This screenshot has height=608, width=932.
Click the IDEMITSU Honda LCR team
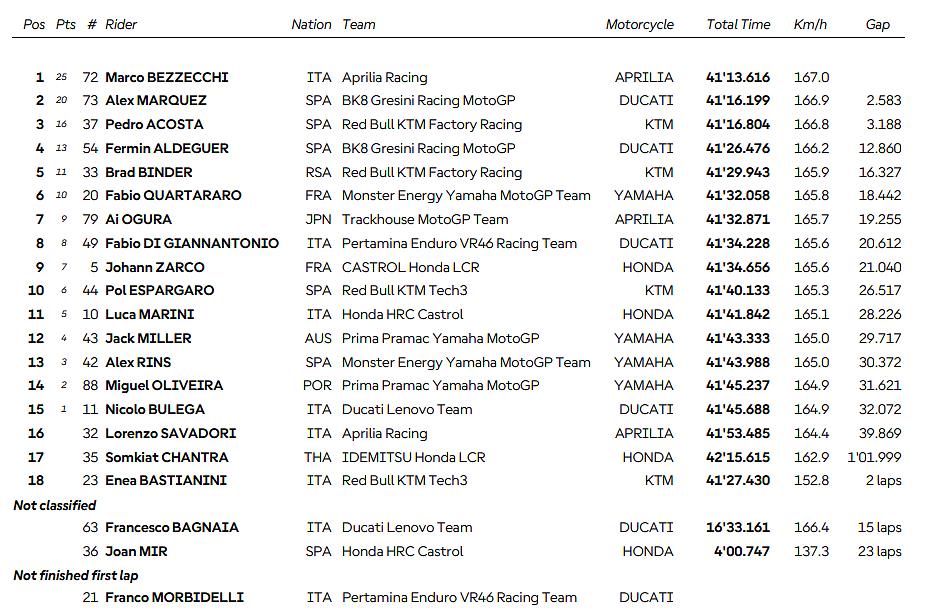pos(414,457)
